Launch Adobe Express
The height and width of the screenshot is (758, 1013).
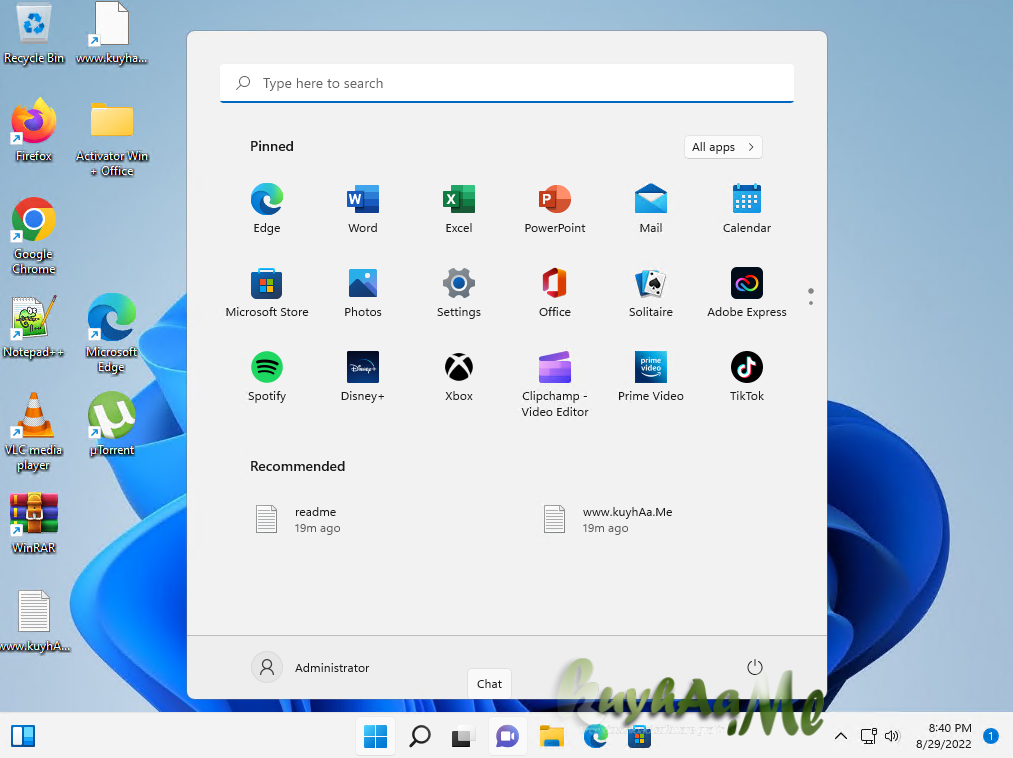[747, 292]
